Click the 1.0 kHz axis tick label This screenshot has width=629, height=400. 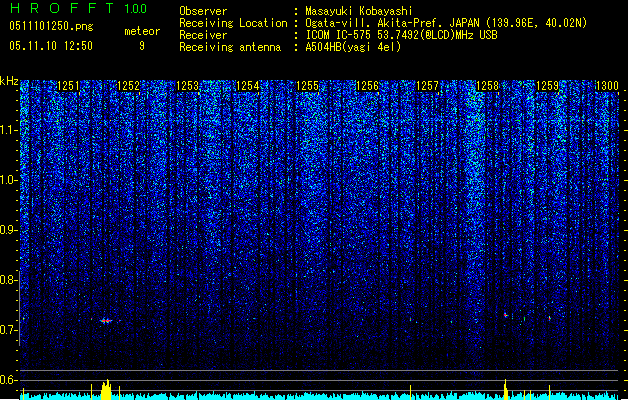point(8,181)
